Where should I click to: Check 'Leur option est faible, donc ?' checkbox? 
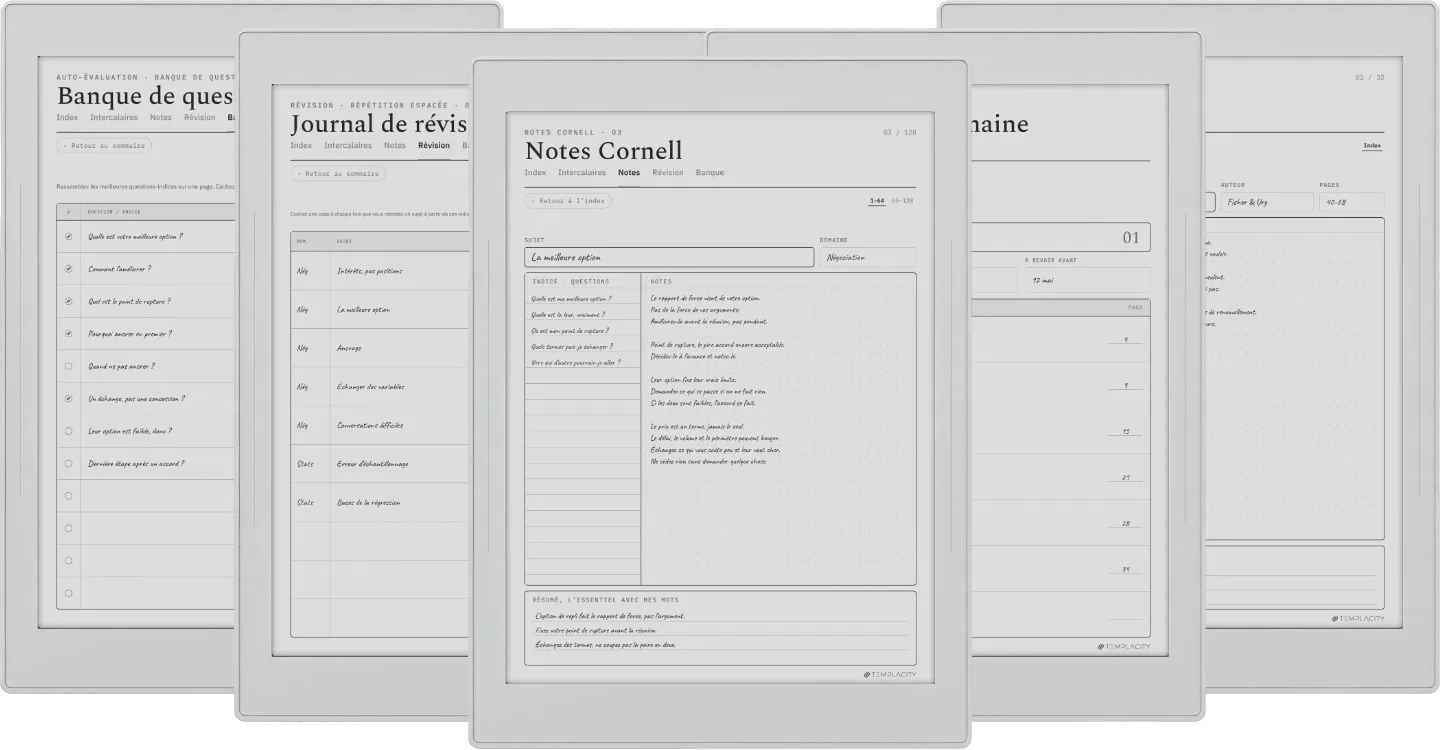pos(68,431)
